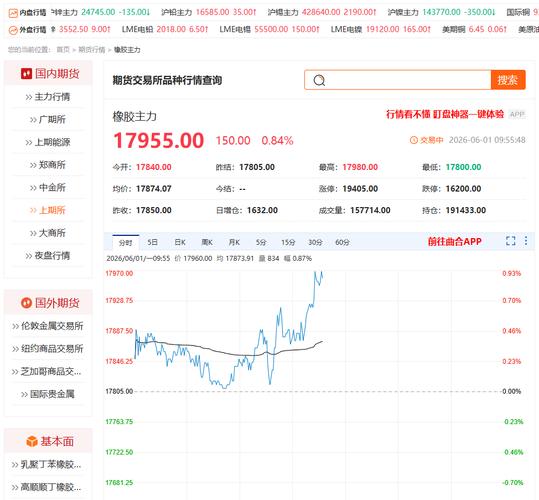The width and height of the screenshot is (539, 500).
Task: Focus the futures search input field
Action: (398, 80)
